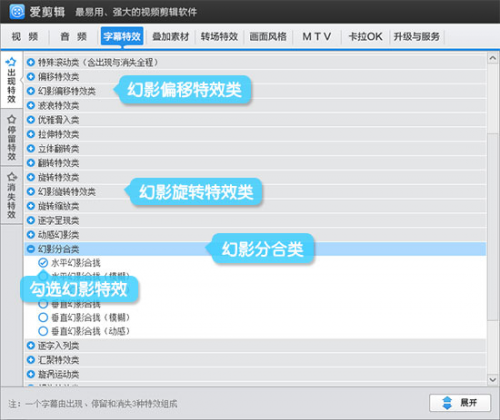Expand the 波浪特效类 plus icon
The width and height of the screenshot is (500, 420).
[x=31, y=105]
